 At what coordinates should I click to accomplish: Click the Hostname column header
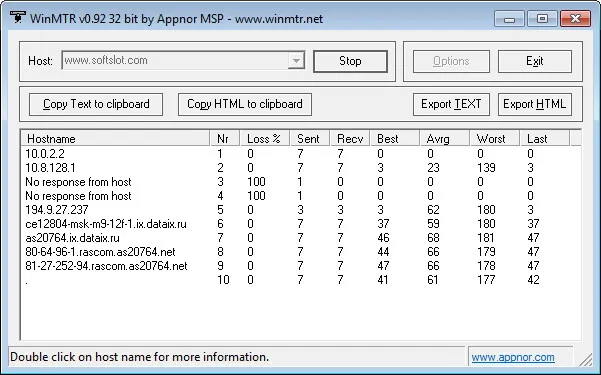tap(115, 138)
